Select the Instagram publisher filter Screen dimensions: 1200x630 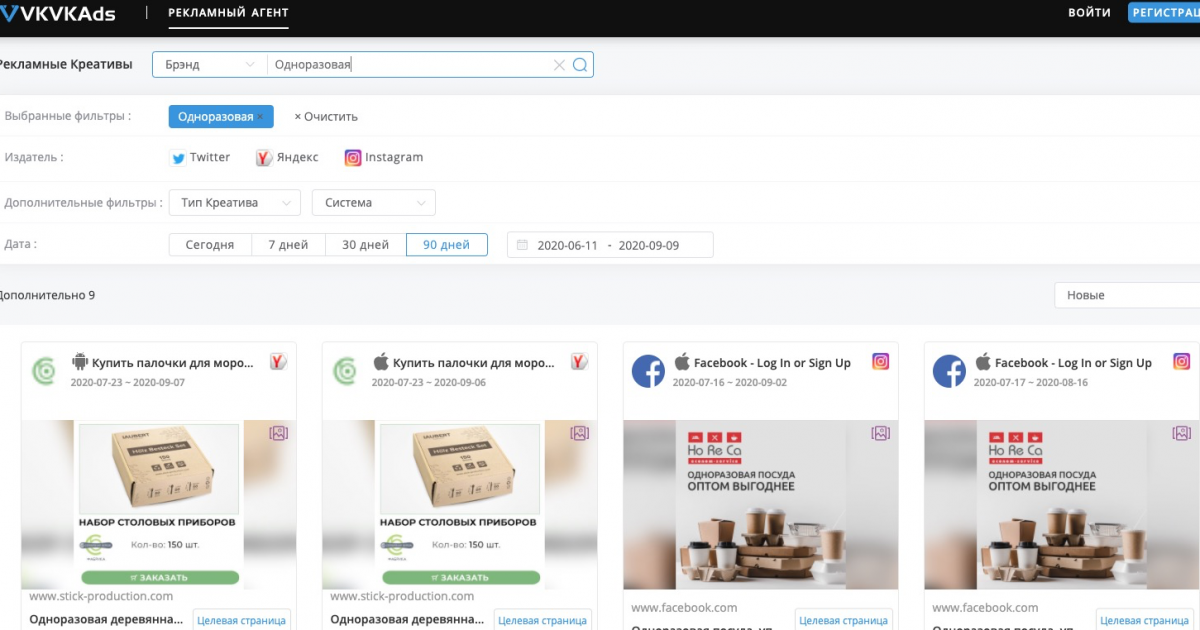[384, 158]
